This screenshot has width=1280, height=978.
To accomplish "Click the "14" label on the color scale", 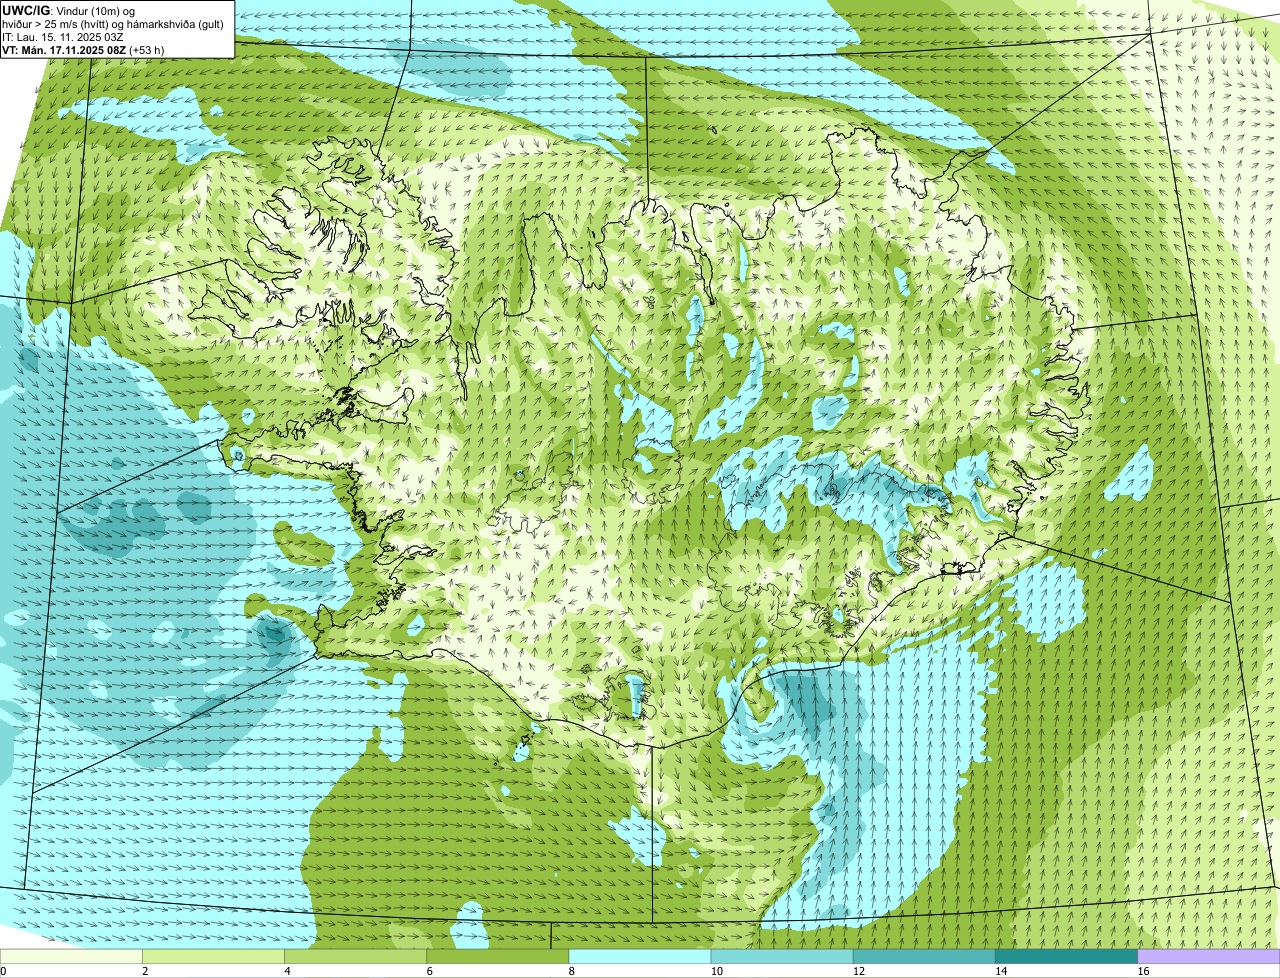I will (1002, 971).
